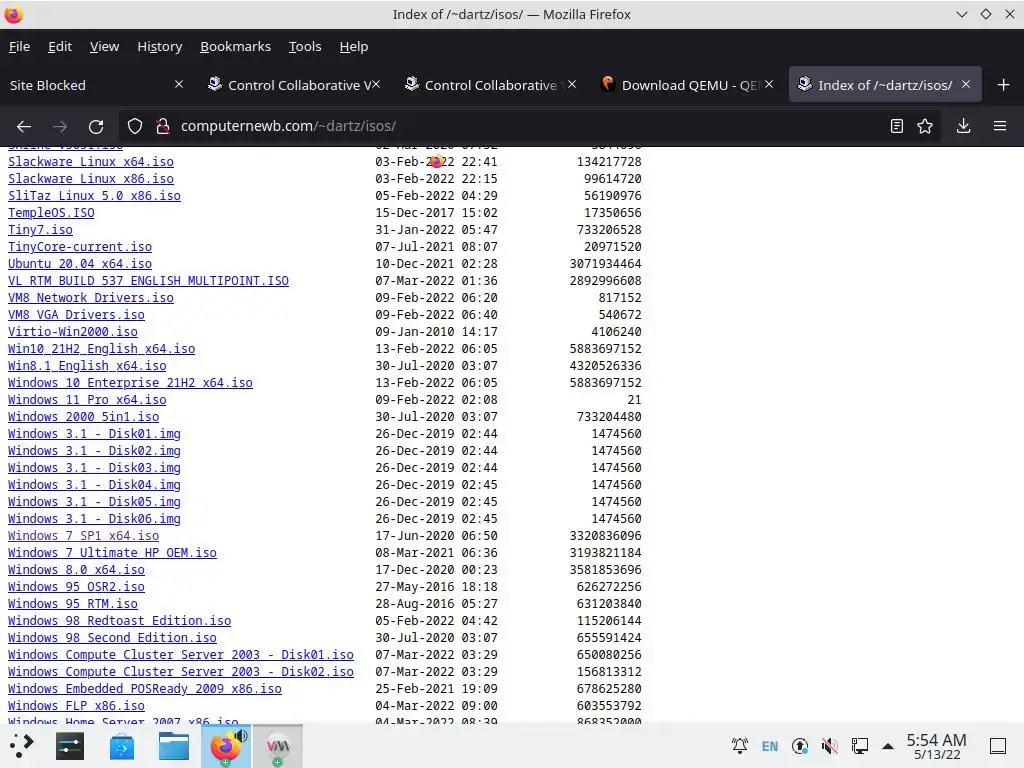Viewport: 1024px width, 768px height.
Task: Open the KDE application launcher
Action: pyautogui.click(x=21, y=746)
